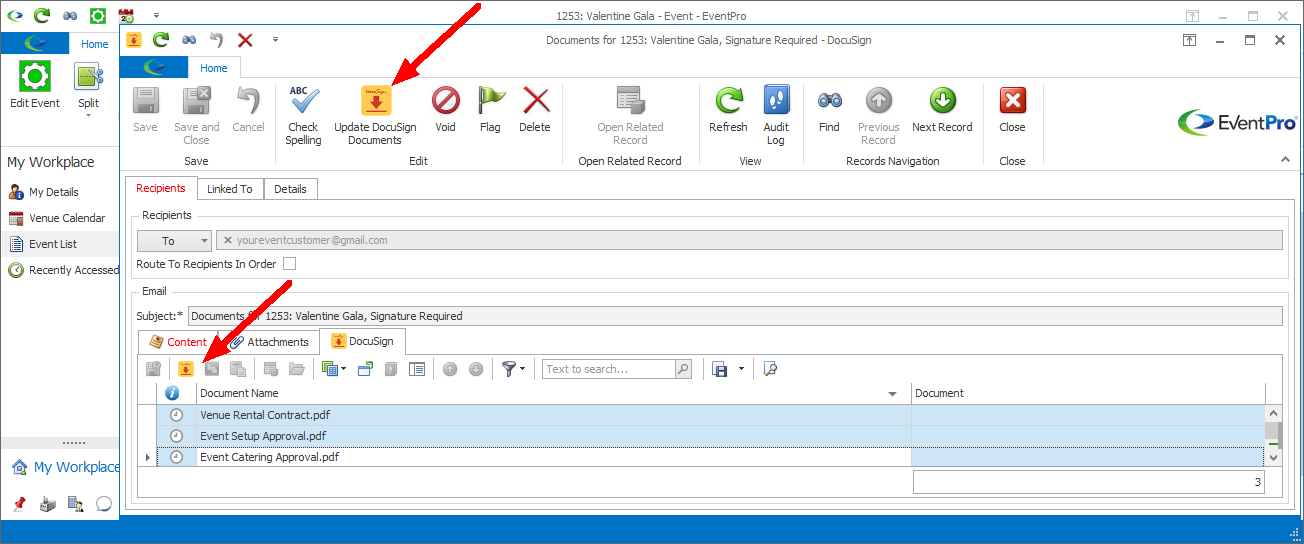Open the Home ribbon tab in the DocuSign window

coord(213,68)
